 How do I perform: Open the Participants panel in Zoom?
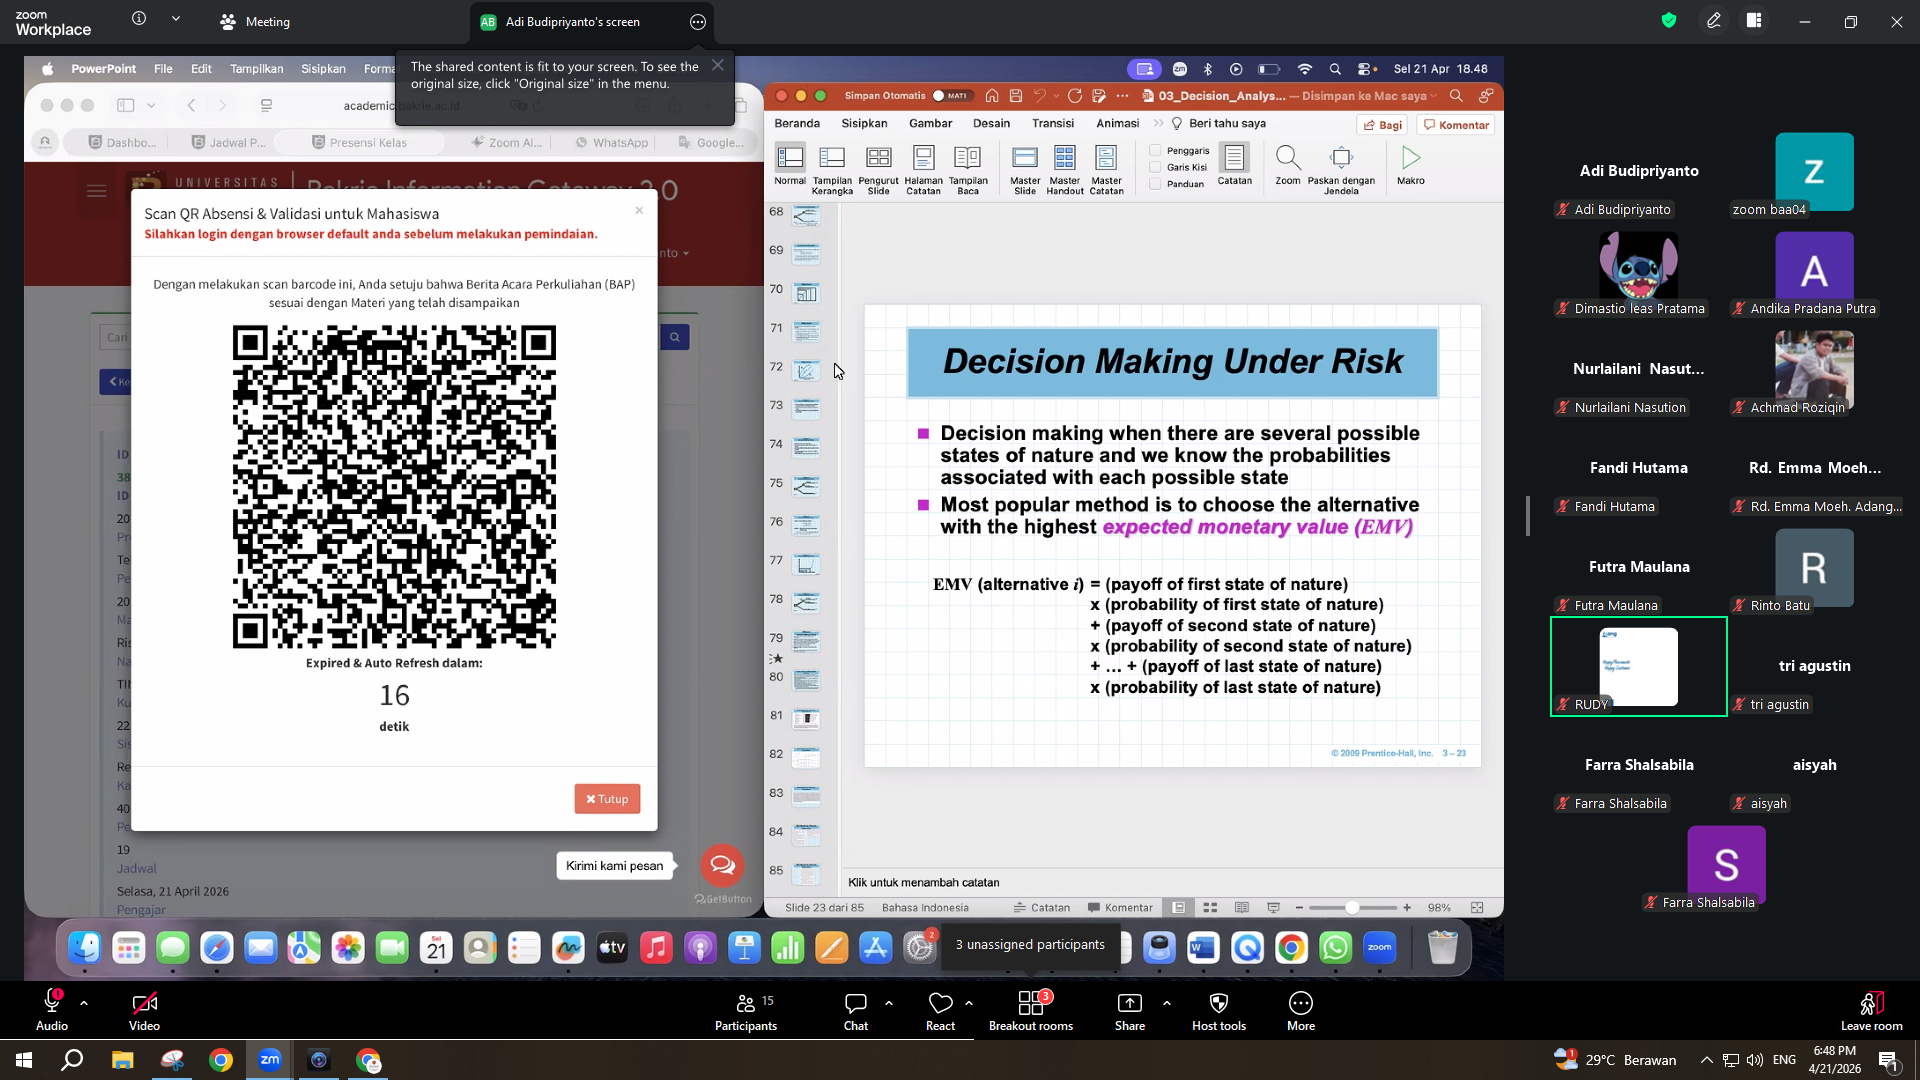[746, 1011]
